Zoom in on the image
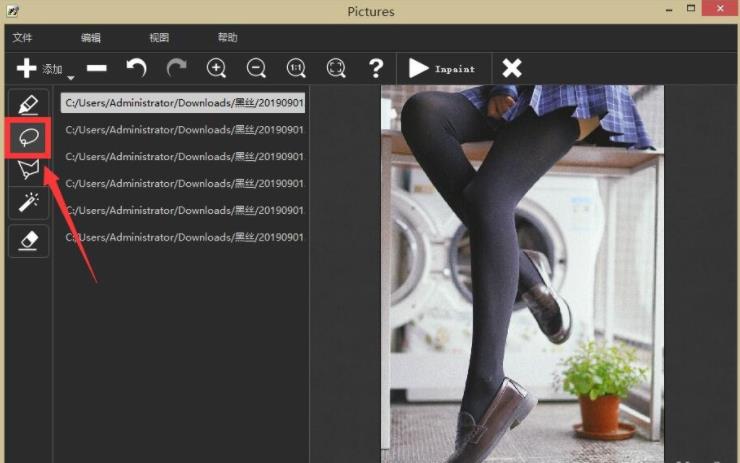The image size is (740, 463). (216, 68)
